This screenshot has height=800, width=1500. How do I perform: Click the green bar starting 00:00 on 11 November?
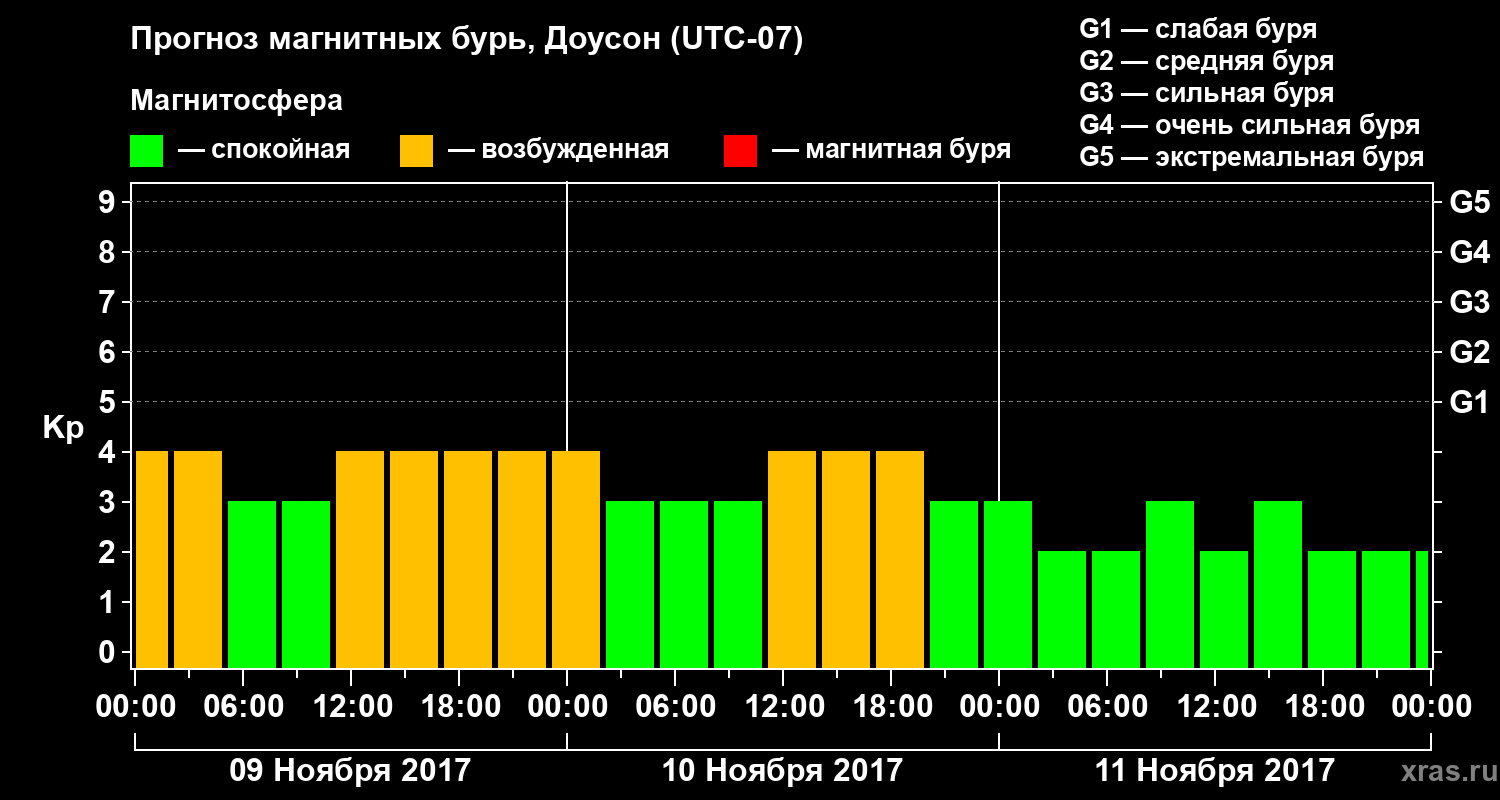click(x=1008, y=584)
